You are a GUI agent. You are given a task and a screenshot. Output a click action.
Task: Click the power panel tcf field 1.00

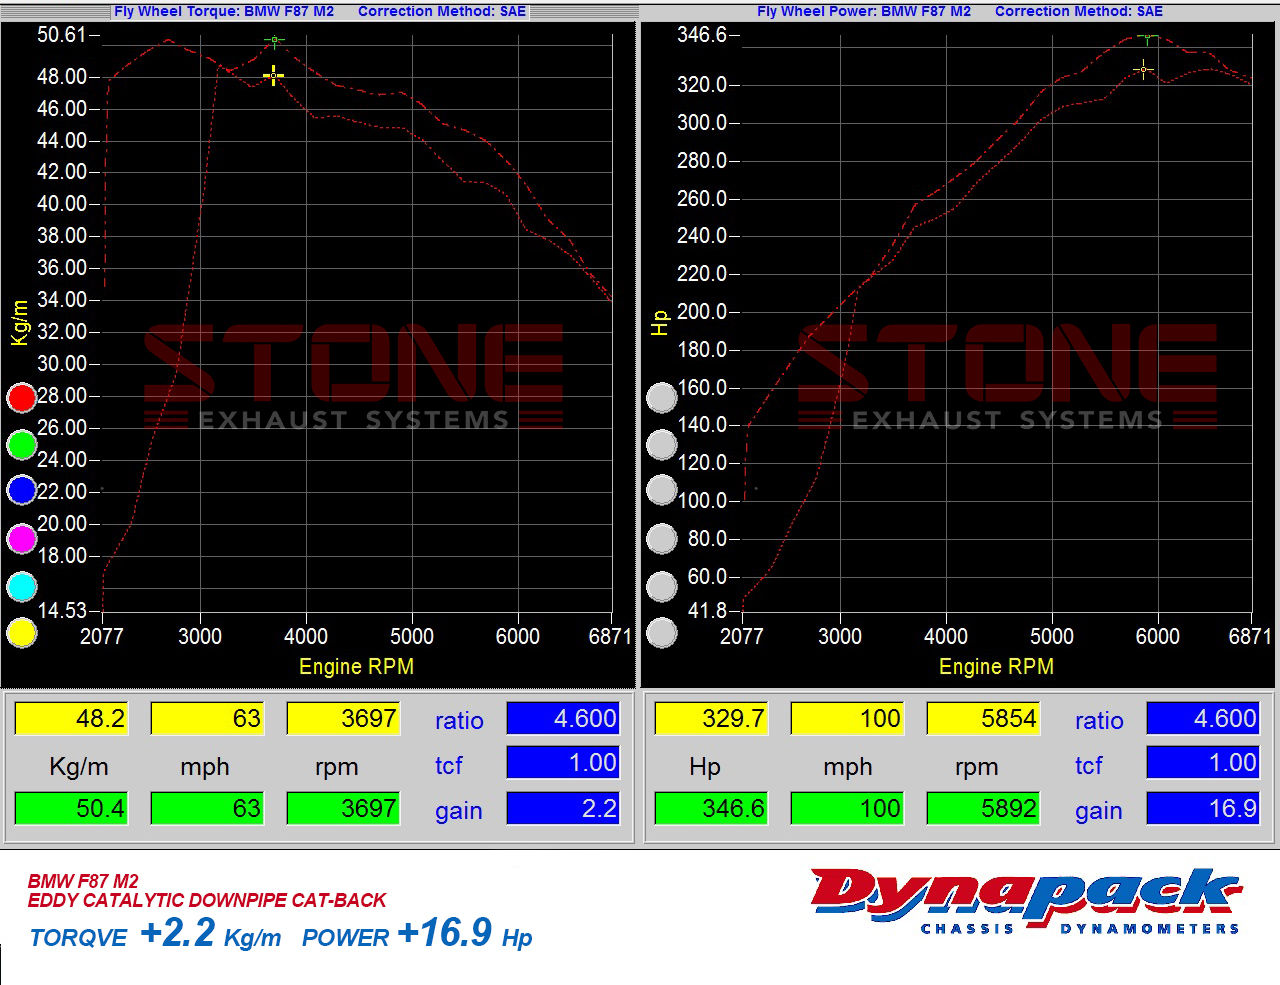click(1203, 762)
